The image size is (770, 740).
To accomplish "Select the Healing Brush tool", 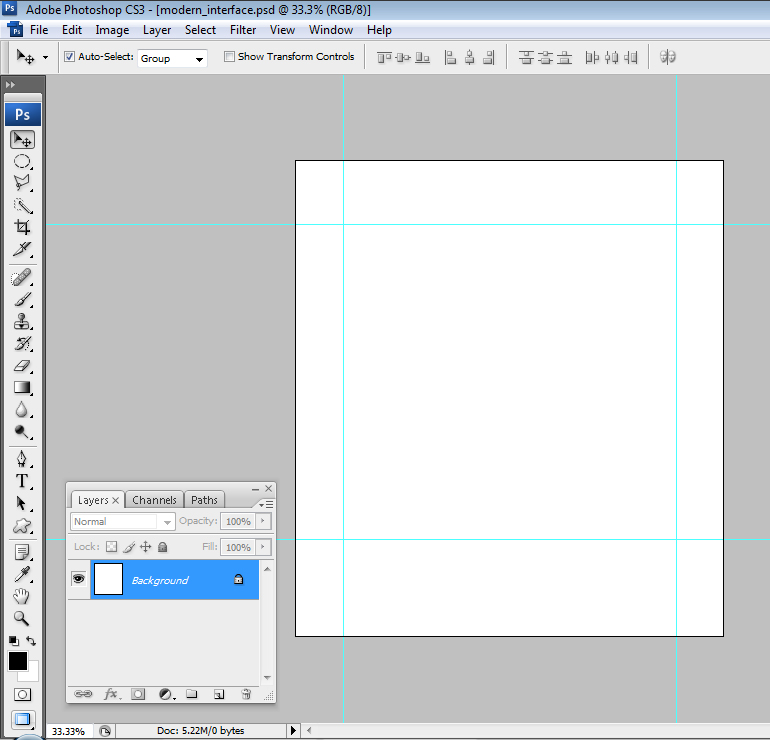I will point(22,277).
